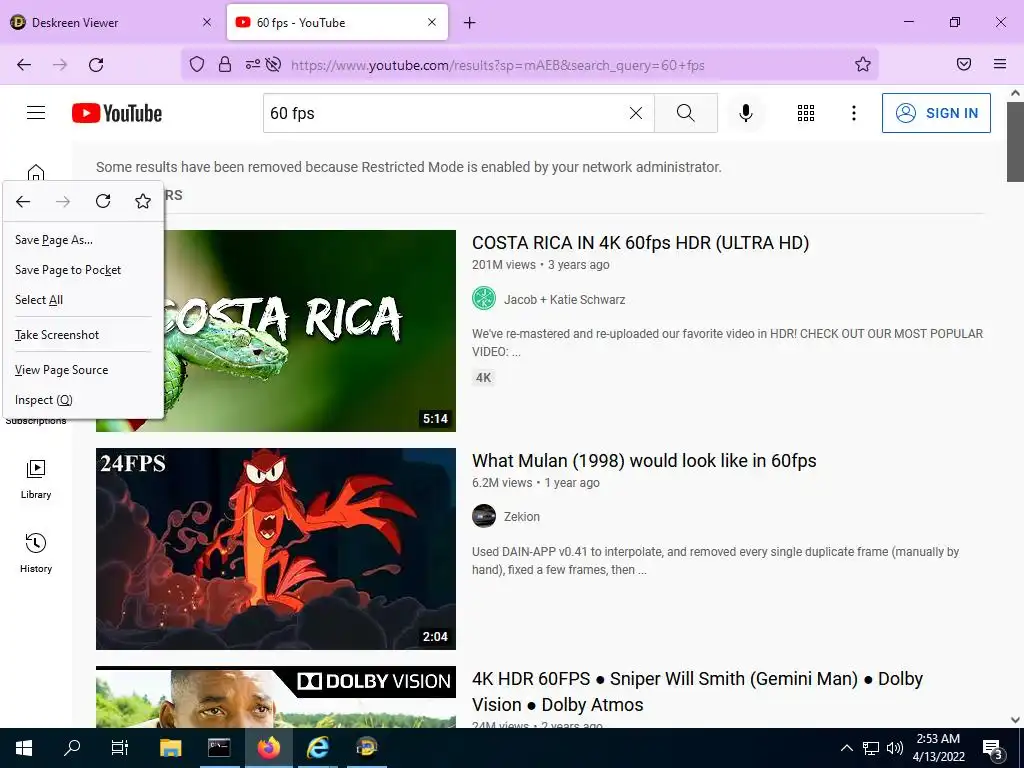Choose 'Inspect (Q)' menu entry
The width and height of the screenshot is (1024, 768).
83,400
